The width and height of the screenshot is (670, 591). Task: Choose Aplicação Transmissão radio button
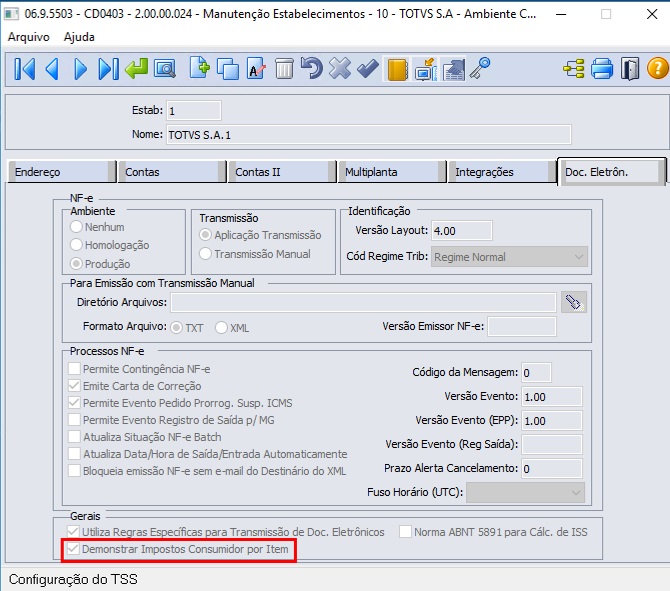(206, 235)
